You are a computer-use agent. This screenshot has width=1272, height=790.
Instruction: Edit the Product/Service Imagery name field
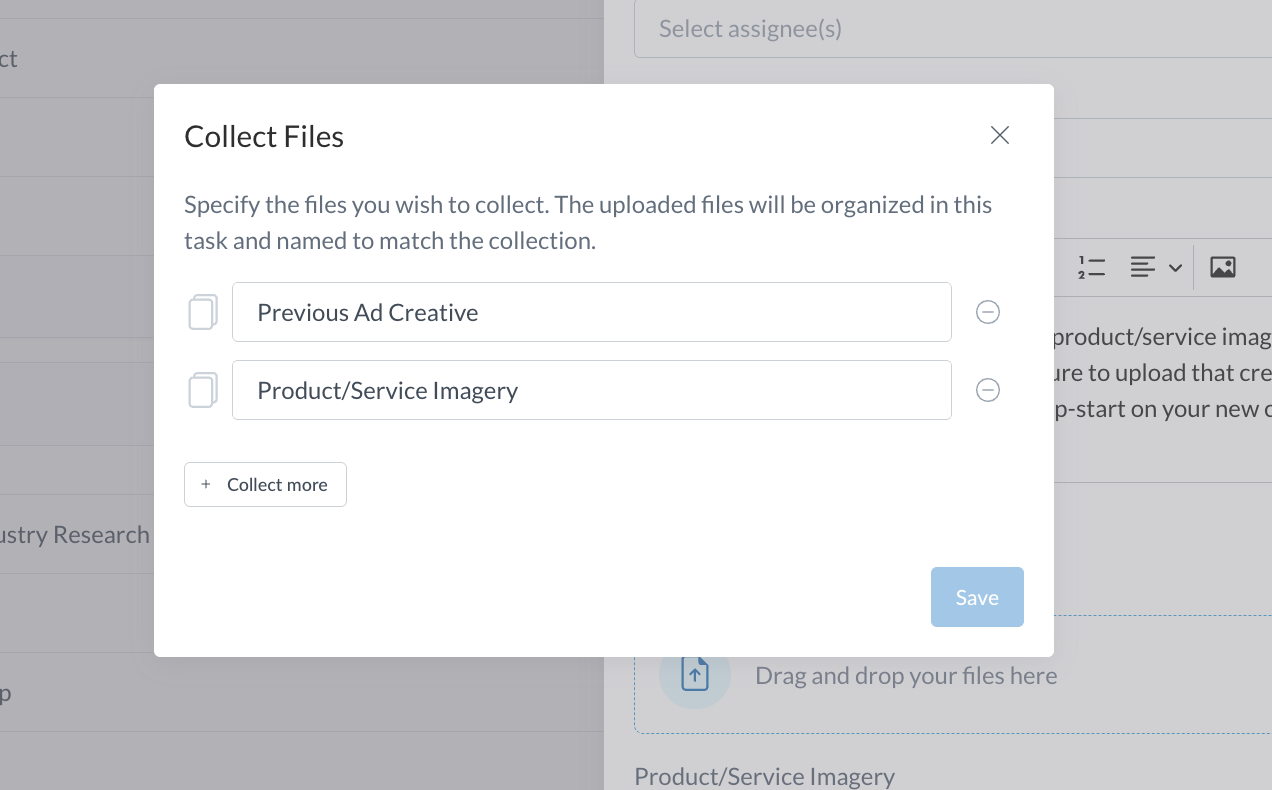591,390
